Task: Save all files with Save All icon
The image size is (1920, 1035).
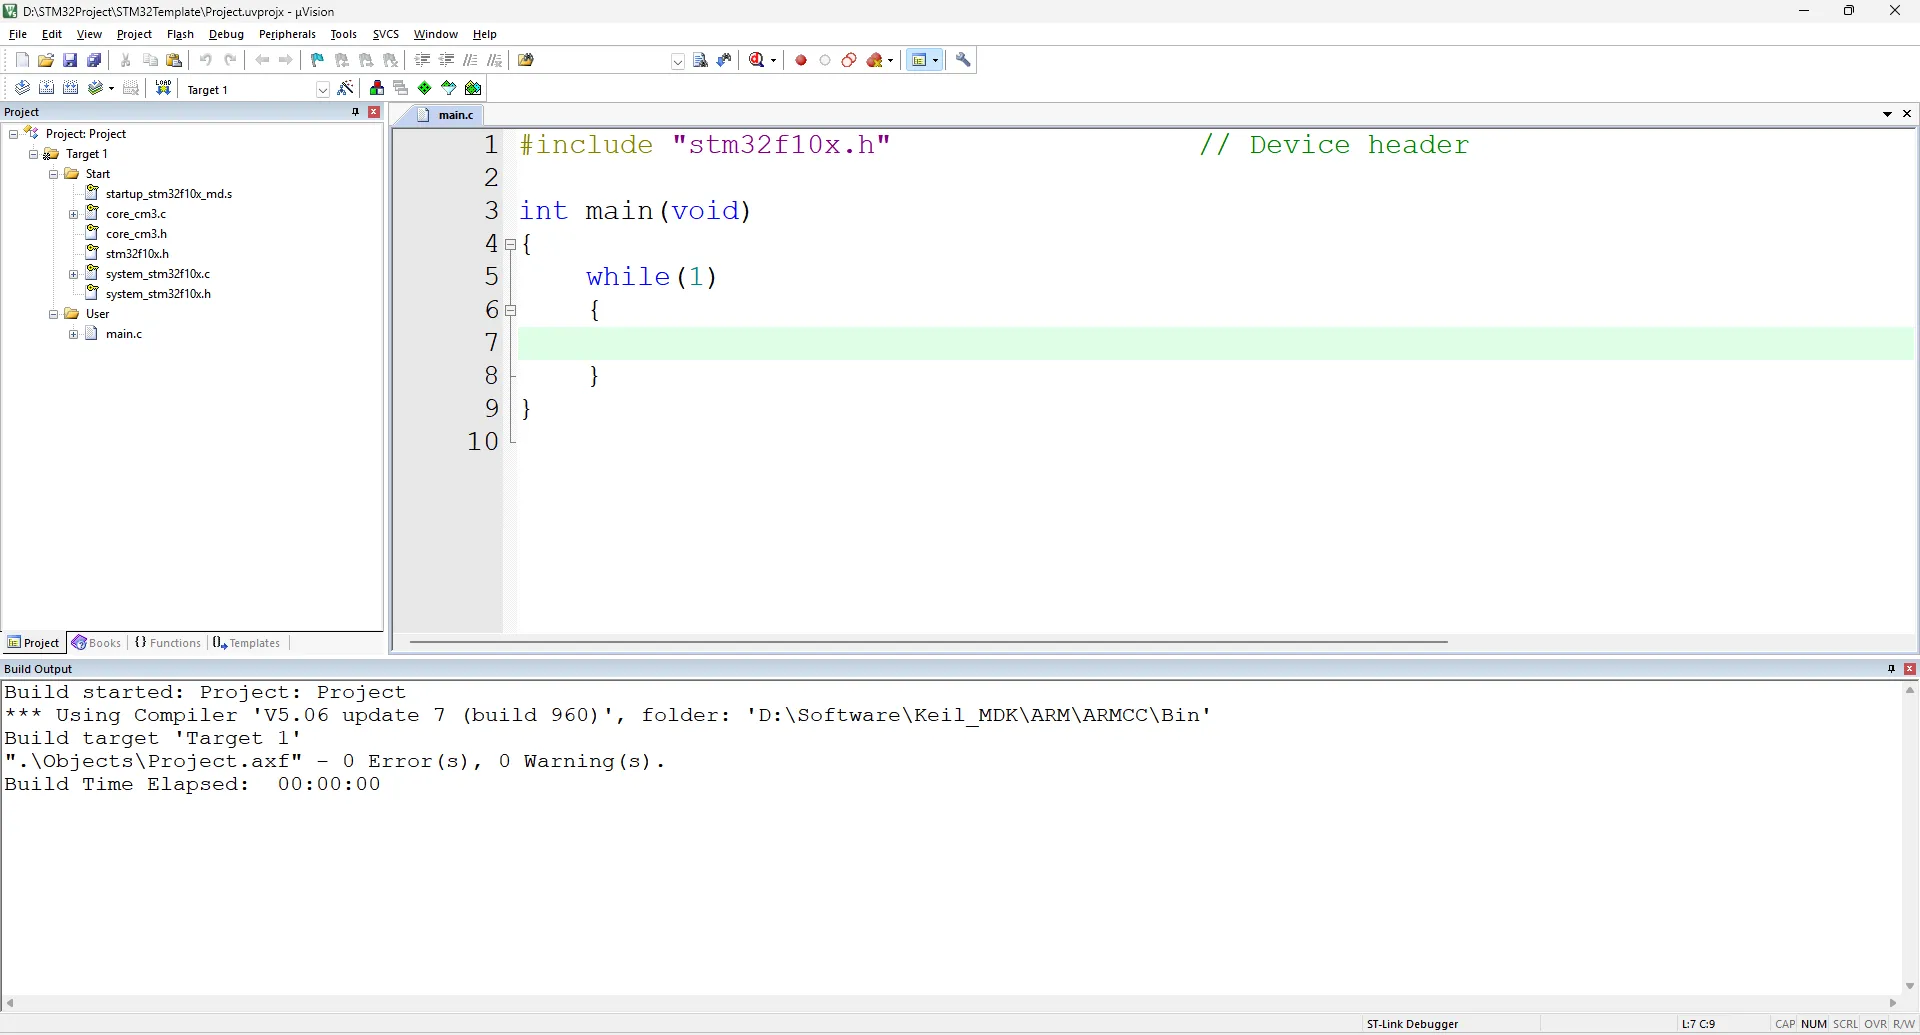Action: point(95,60)
